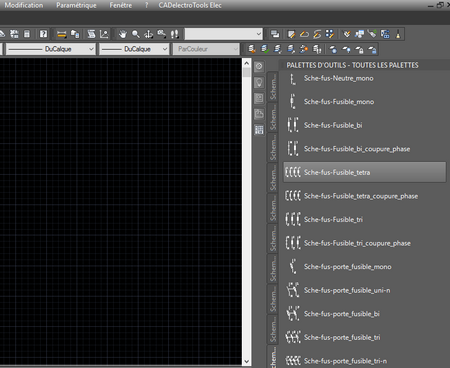Viewport: 450px width, 368px height.
Task: Click the Layer Off lightbulb icon
Action: coord(346,49)
